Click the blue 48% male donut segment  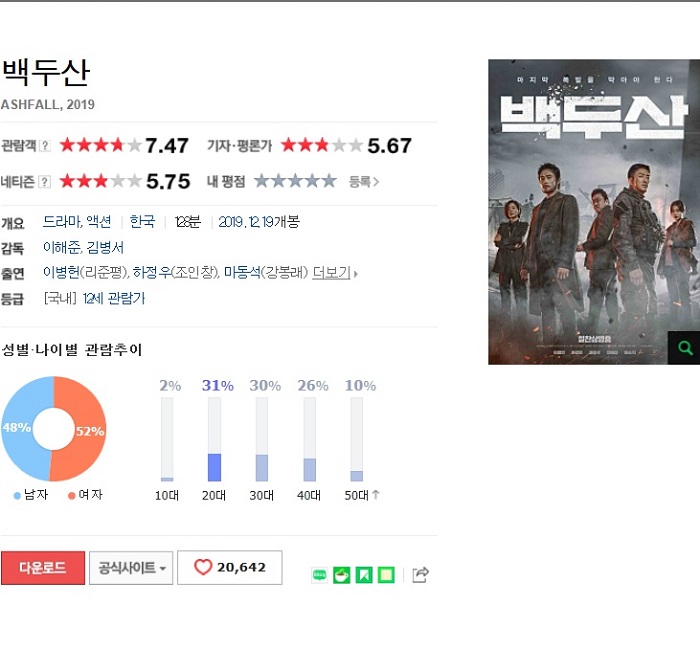tap(17, 428)
